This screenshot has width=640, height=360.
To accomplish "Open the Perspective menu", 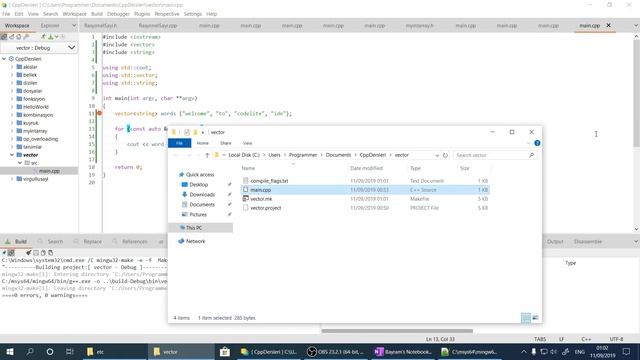I will pyautogui.click(x=167, y=14).
